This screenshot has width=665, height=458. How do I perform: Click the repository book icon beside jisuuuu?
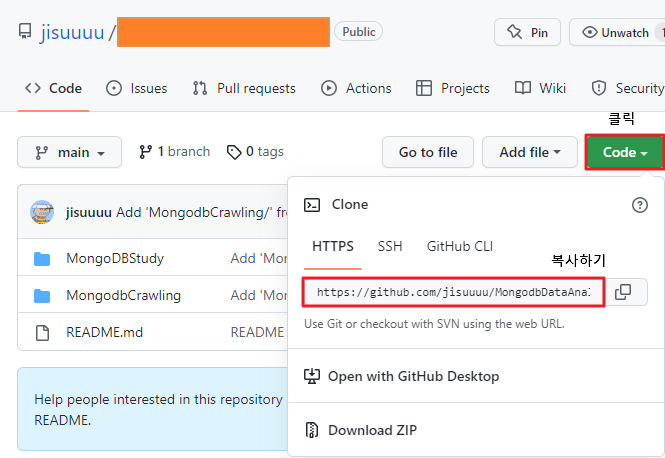[25, 31]
